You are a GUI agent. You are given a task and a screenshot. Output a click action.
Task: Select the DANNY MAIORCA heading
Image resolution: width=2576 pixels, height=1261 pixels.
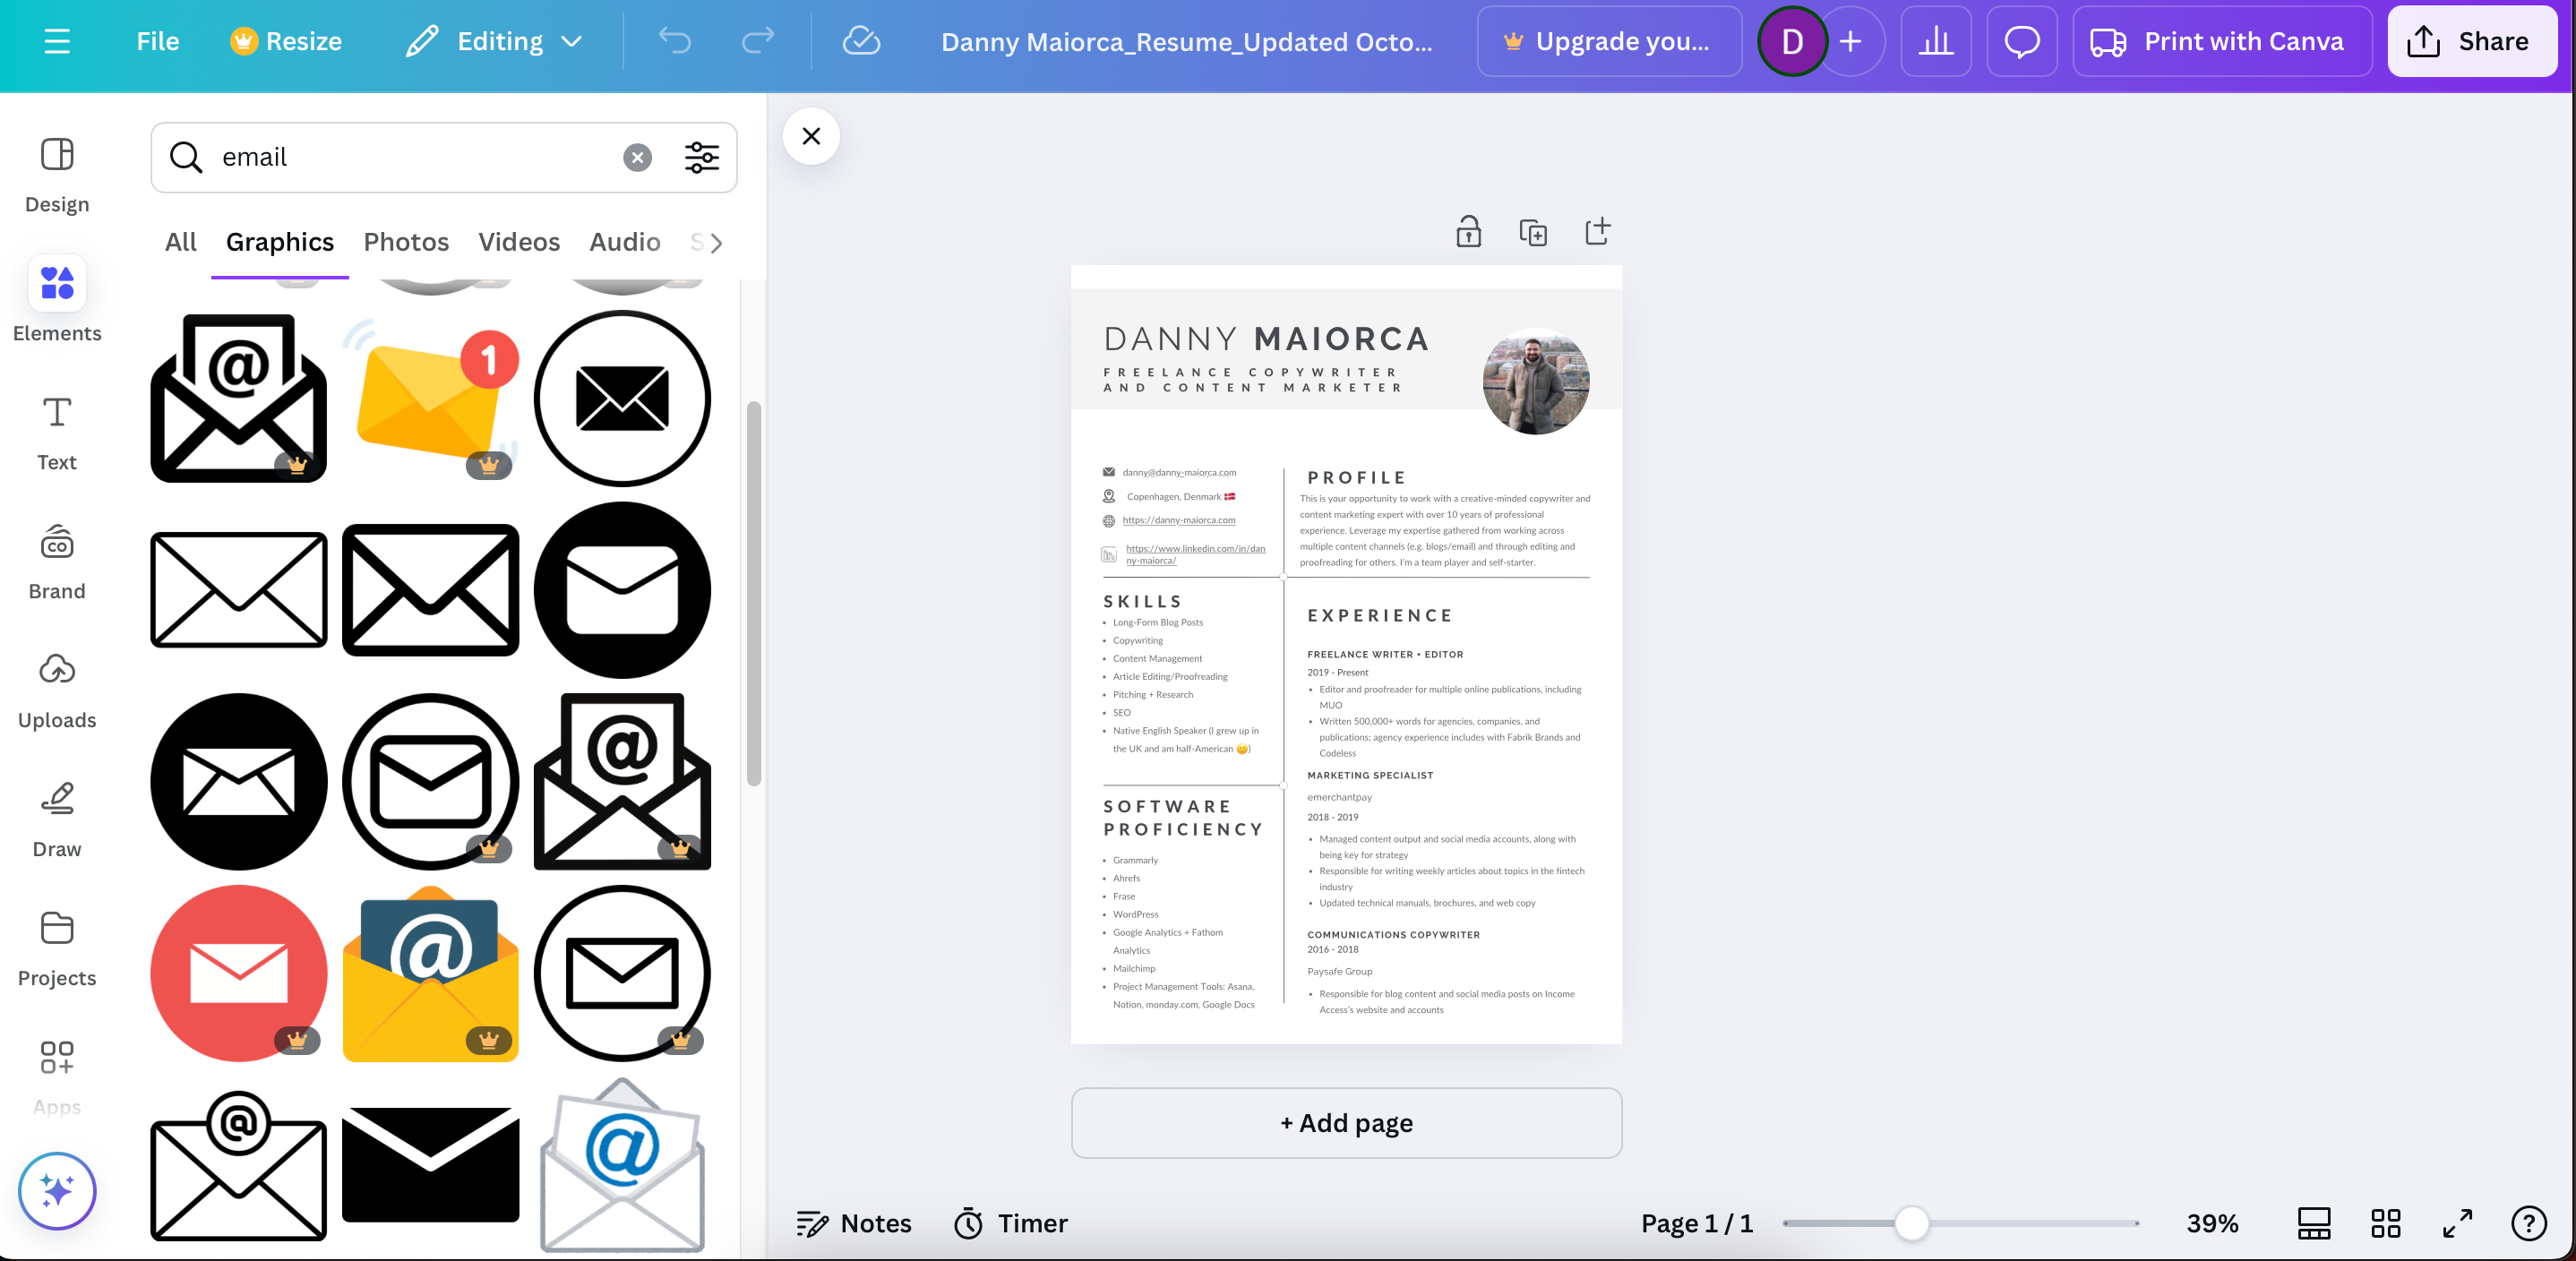[x=1266, y=339]
